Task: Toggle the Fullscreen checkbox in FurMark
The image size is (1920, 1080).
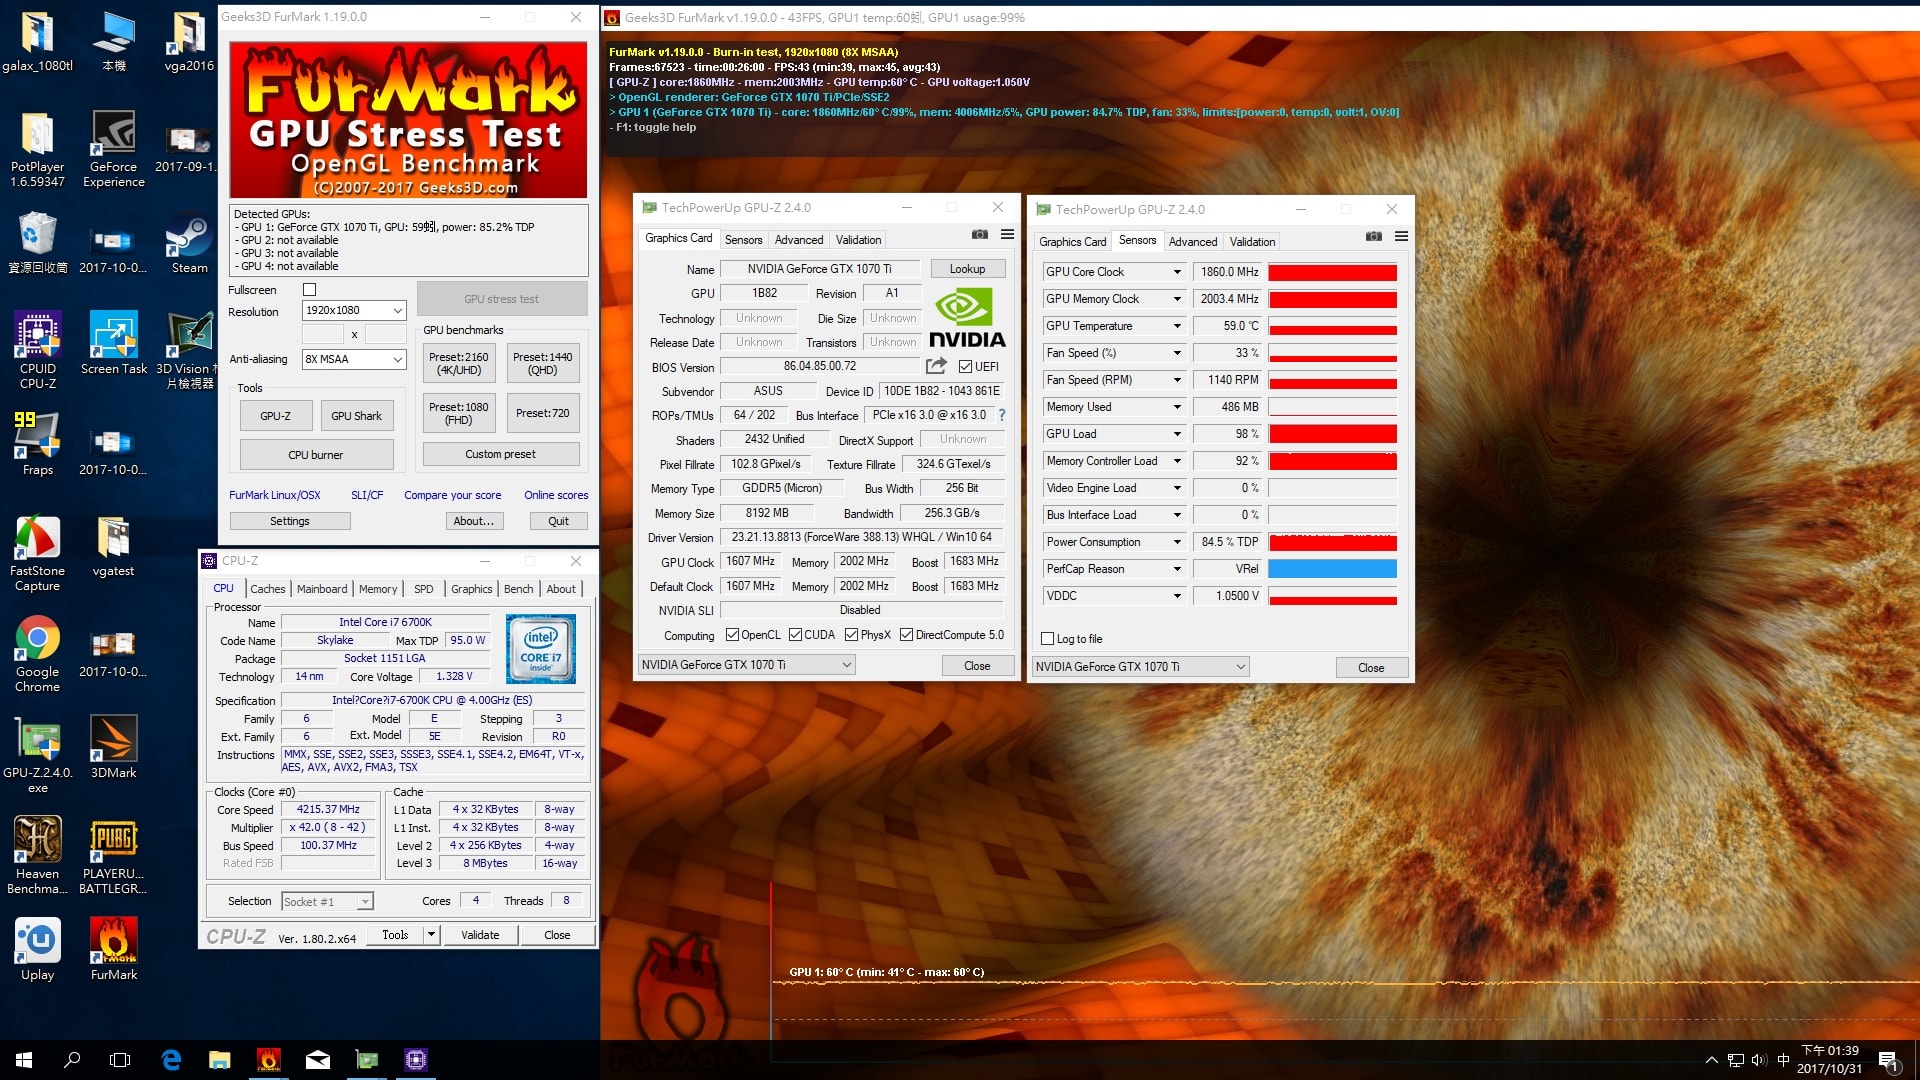Action: [x=310, y=290]
